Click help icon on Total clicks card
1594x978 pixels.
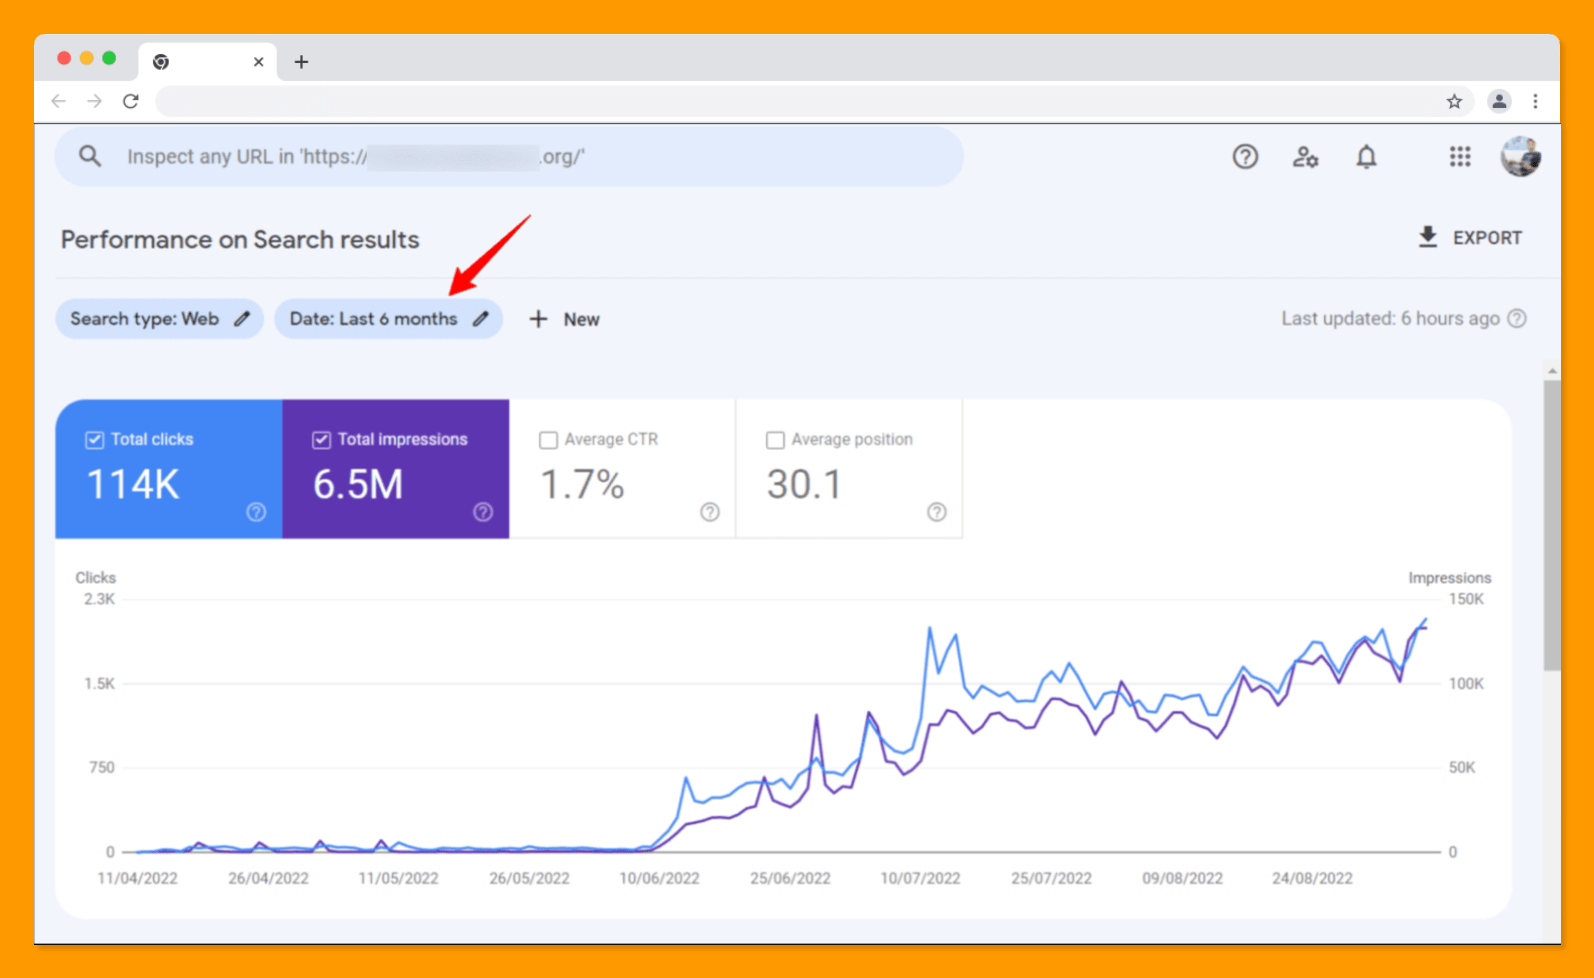pyautogui.click(x=256, y=512)
